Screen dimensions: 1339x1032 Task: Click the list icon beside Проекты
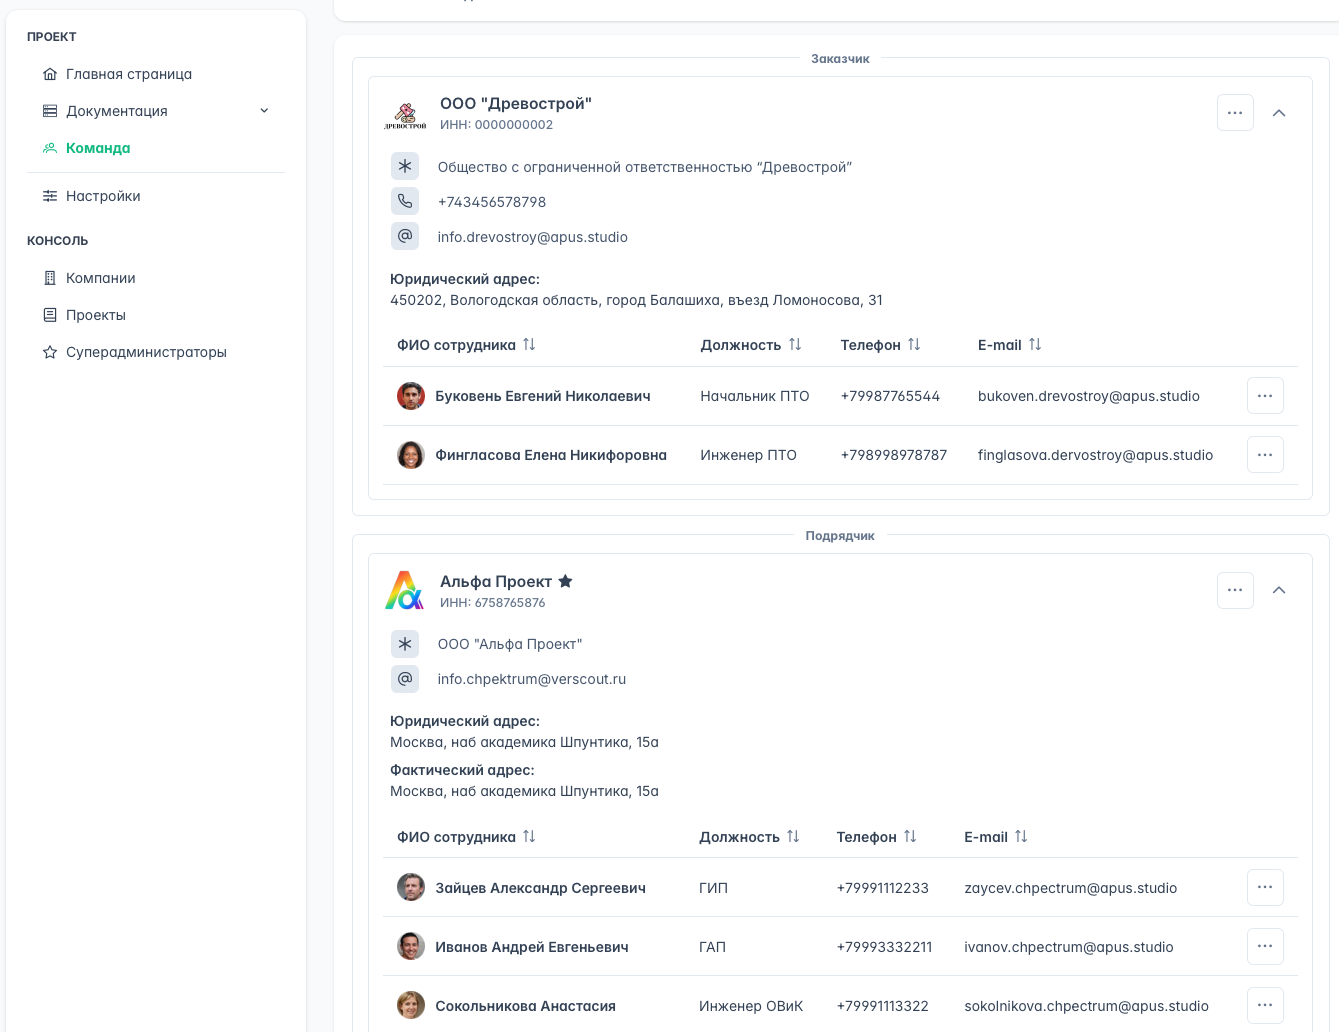click(50, 315)
